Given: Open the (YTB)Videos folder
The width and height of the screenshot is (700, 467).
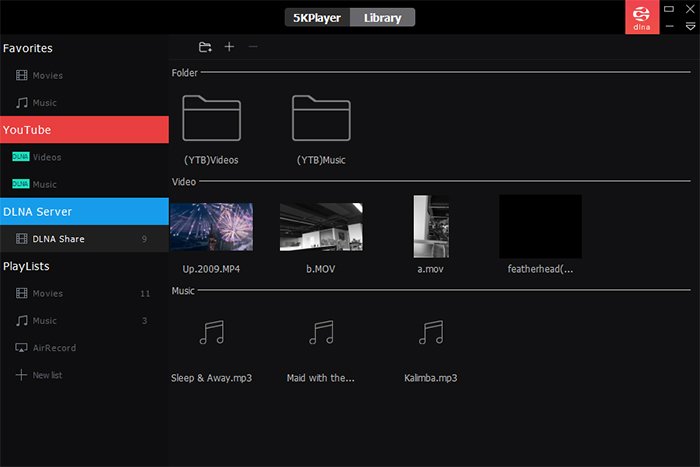Looking at the screenshot, I should tap(212, 118).
